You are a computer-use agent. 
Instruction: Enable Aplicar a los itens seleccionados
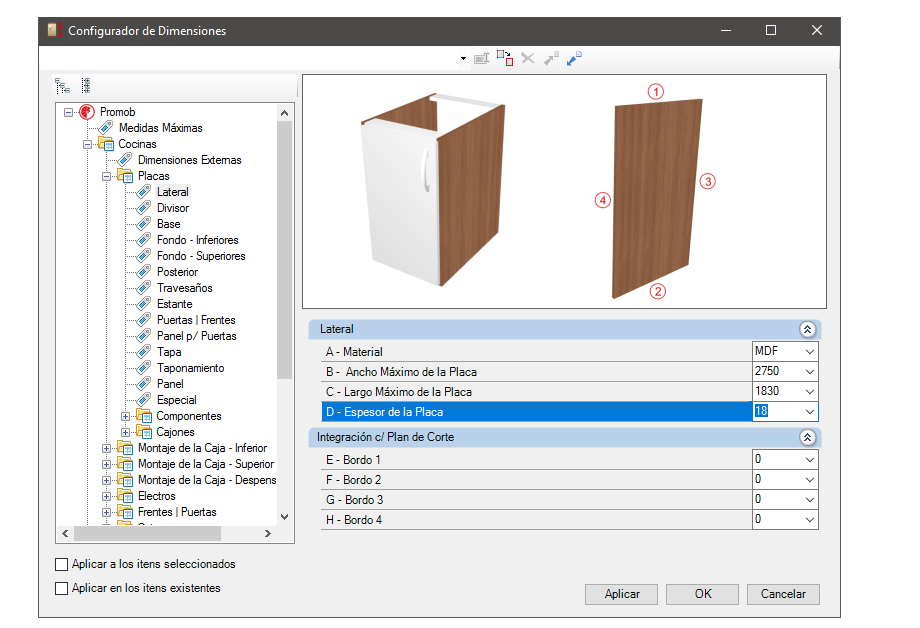61,565
